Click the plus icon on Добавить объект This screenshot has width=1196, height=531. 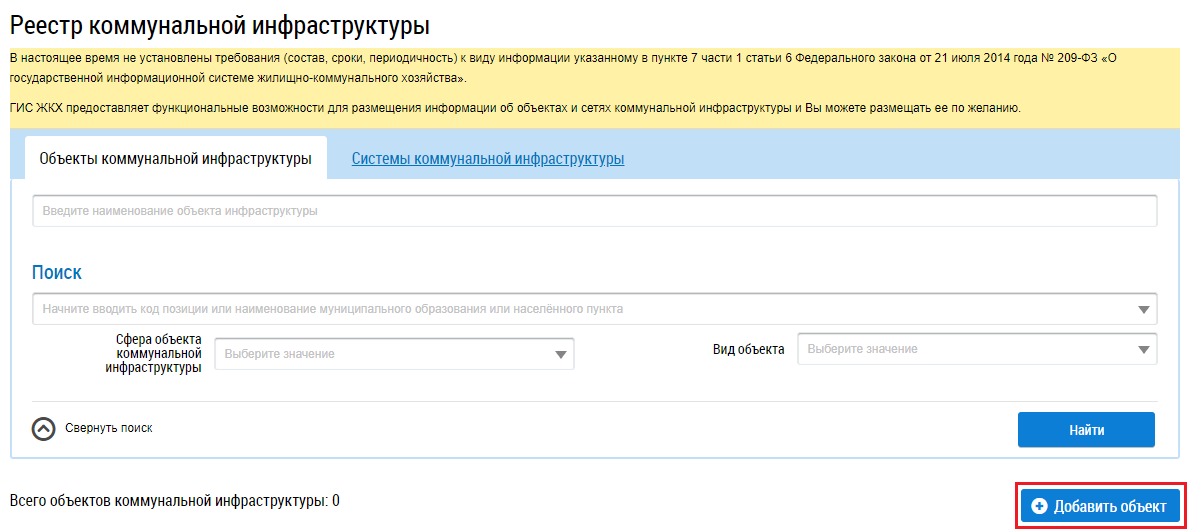coord(1039,507)
